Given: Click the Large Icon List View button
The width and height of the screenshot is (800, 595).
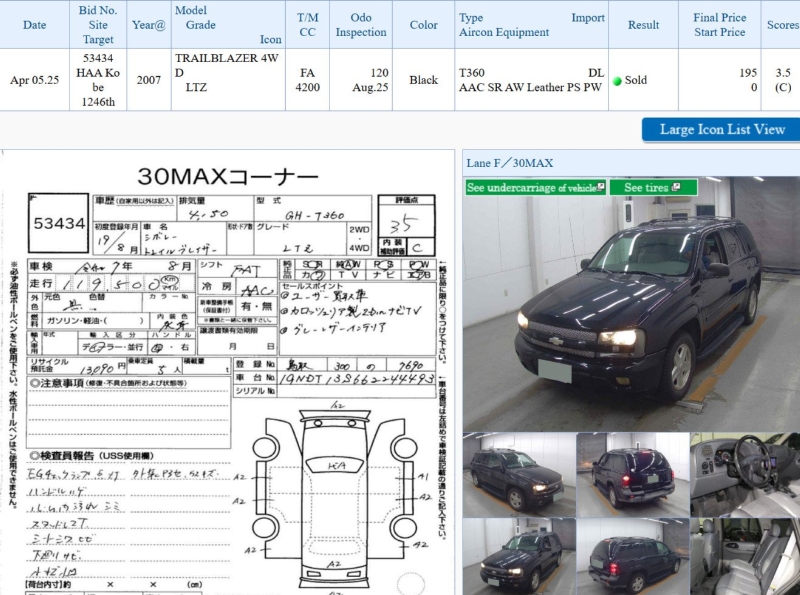Looking at the screenshot, I should click(x=722, y=129).
